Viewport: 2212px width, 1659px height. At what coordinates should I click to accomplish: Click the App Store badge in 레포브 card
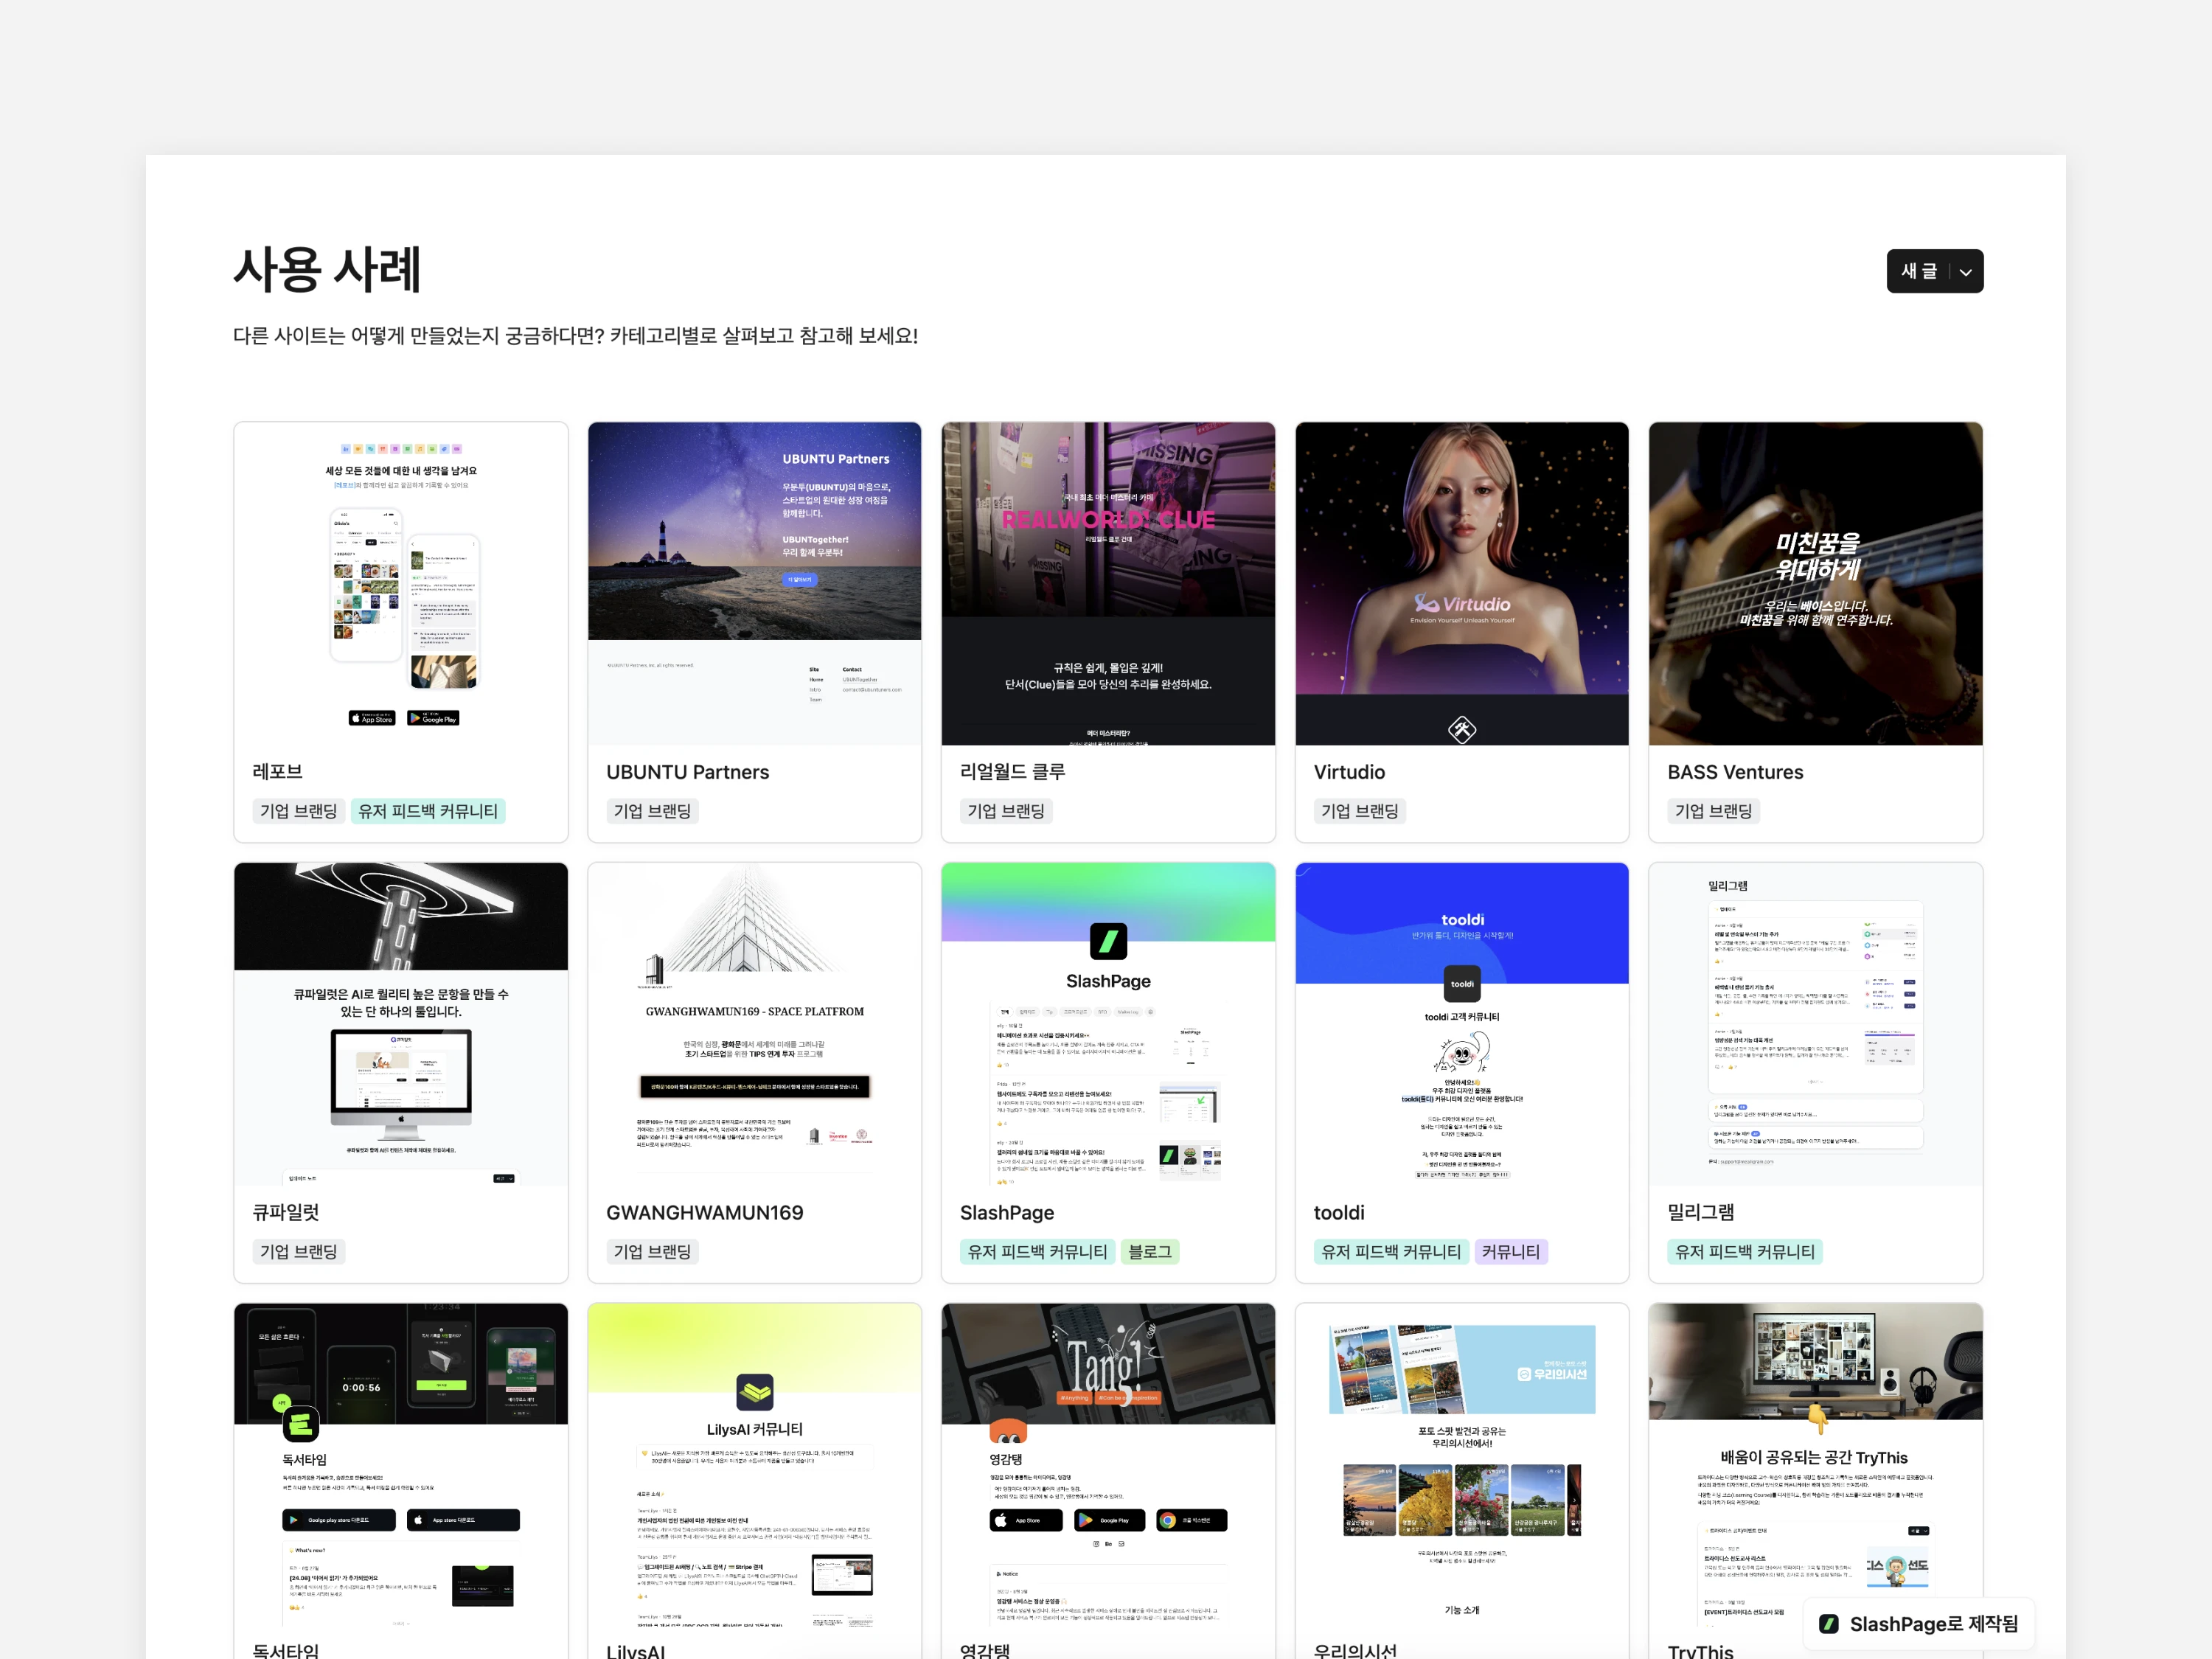click(x=372, y=718)
